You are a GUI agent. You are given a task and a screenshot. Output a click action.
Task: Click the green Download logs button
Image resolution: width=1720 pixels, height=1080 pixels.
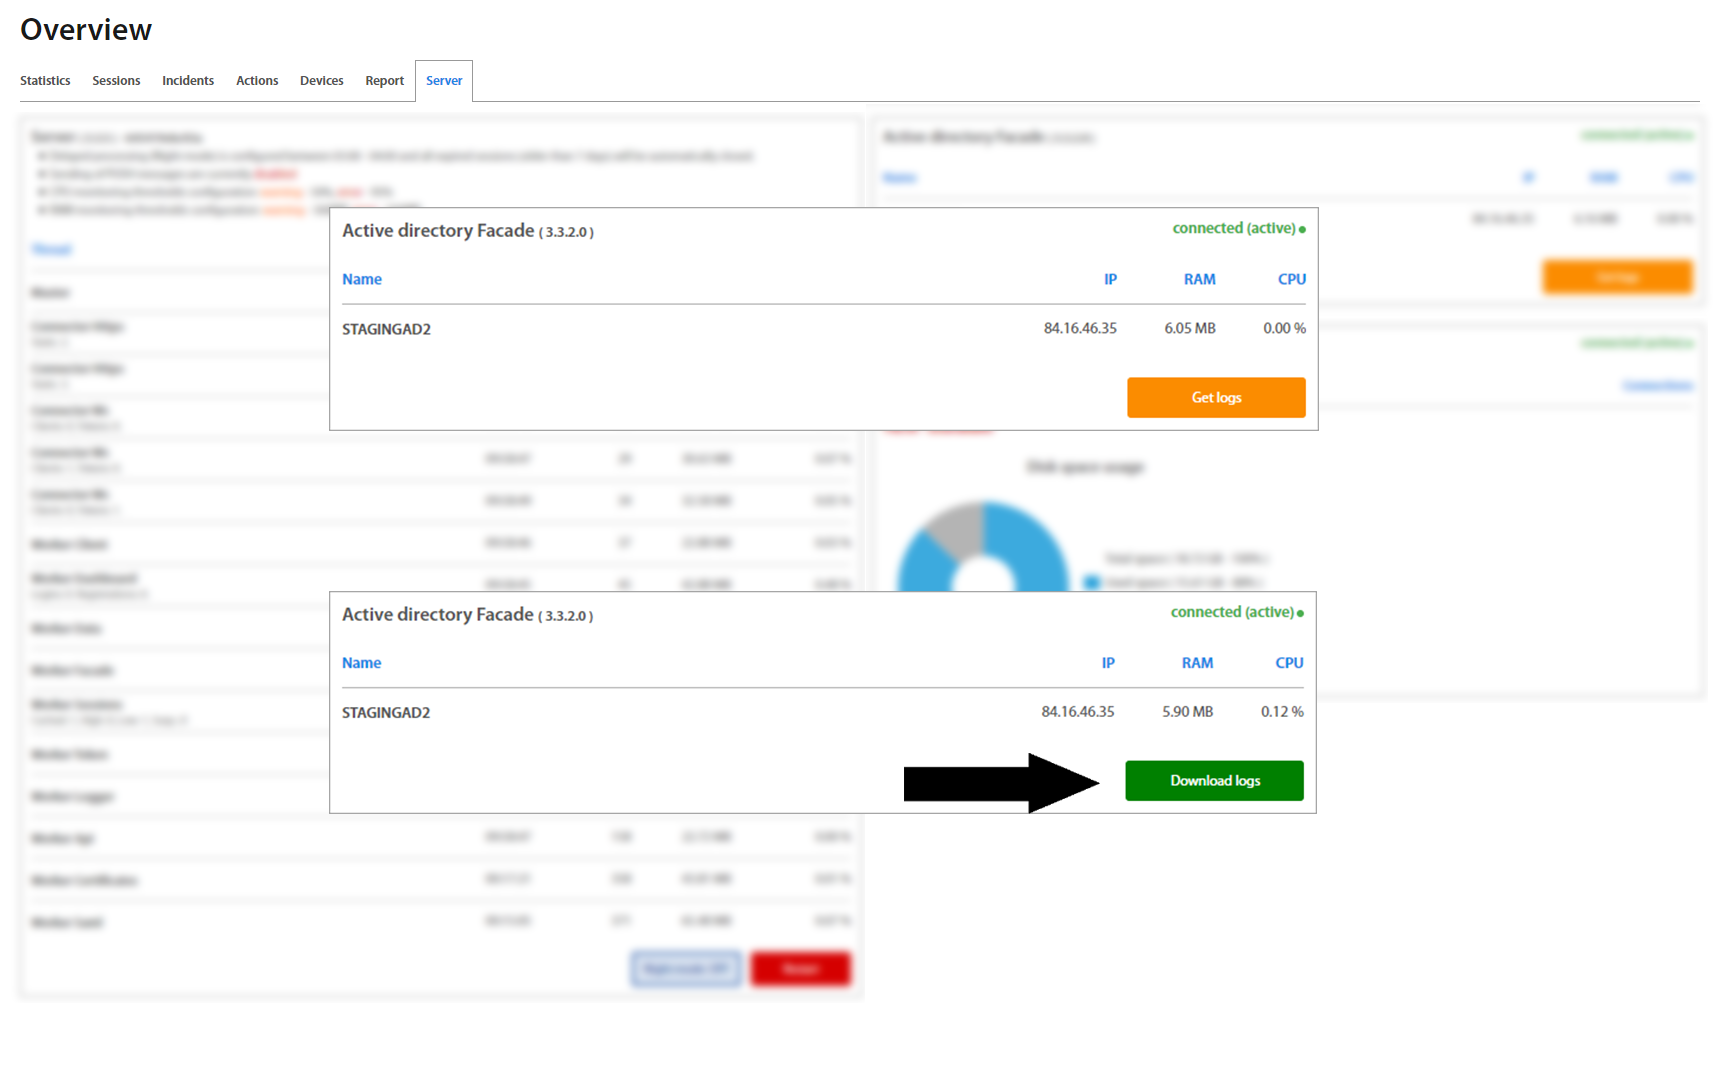pos(1214,781)
